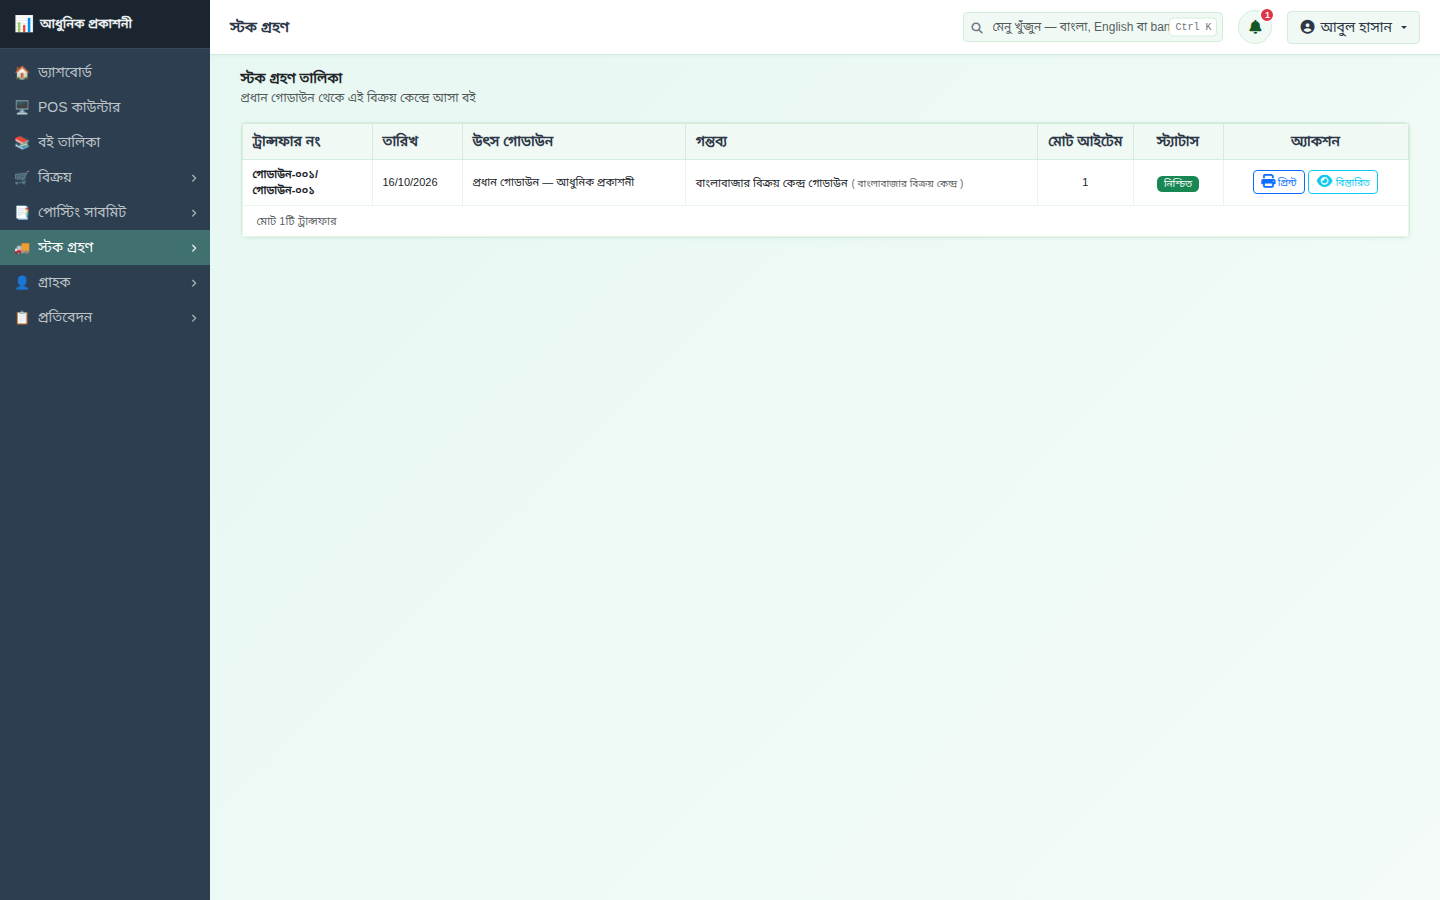Expand the প্রতিবেদন submenu chevron
Screen dimensions: 1440x900
coord(194,317)
